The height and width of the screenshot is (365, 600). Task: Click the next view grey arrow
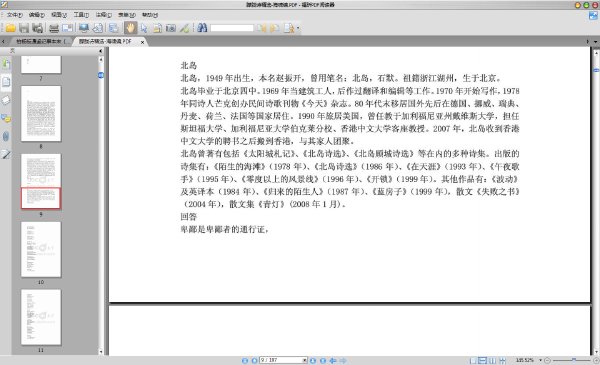[343, 360]
